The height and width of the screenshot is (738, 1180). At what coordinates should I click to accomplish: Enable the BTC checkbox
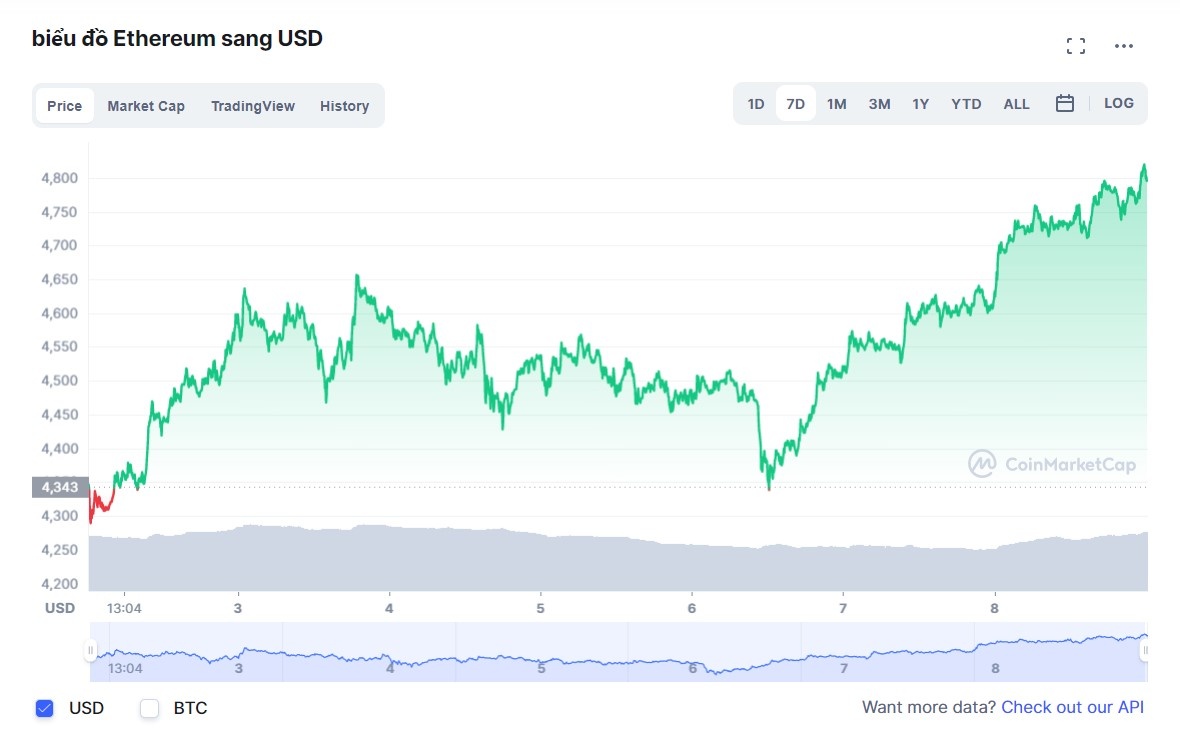click(150, 708)
